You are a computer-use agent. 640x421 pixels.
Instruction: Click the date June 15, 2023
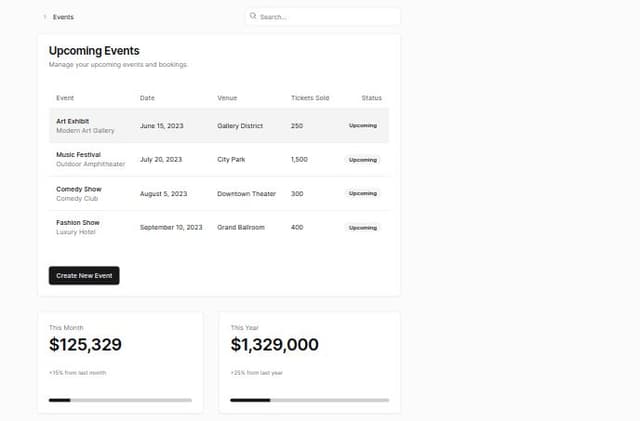pyautogui.click(x=162, y=126)
